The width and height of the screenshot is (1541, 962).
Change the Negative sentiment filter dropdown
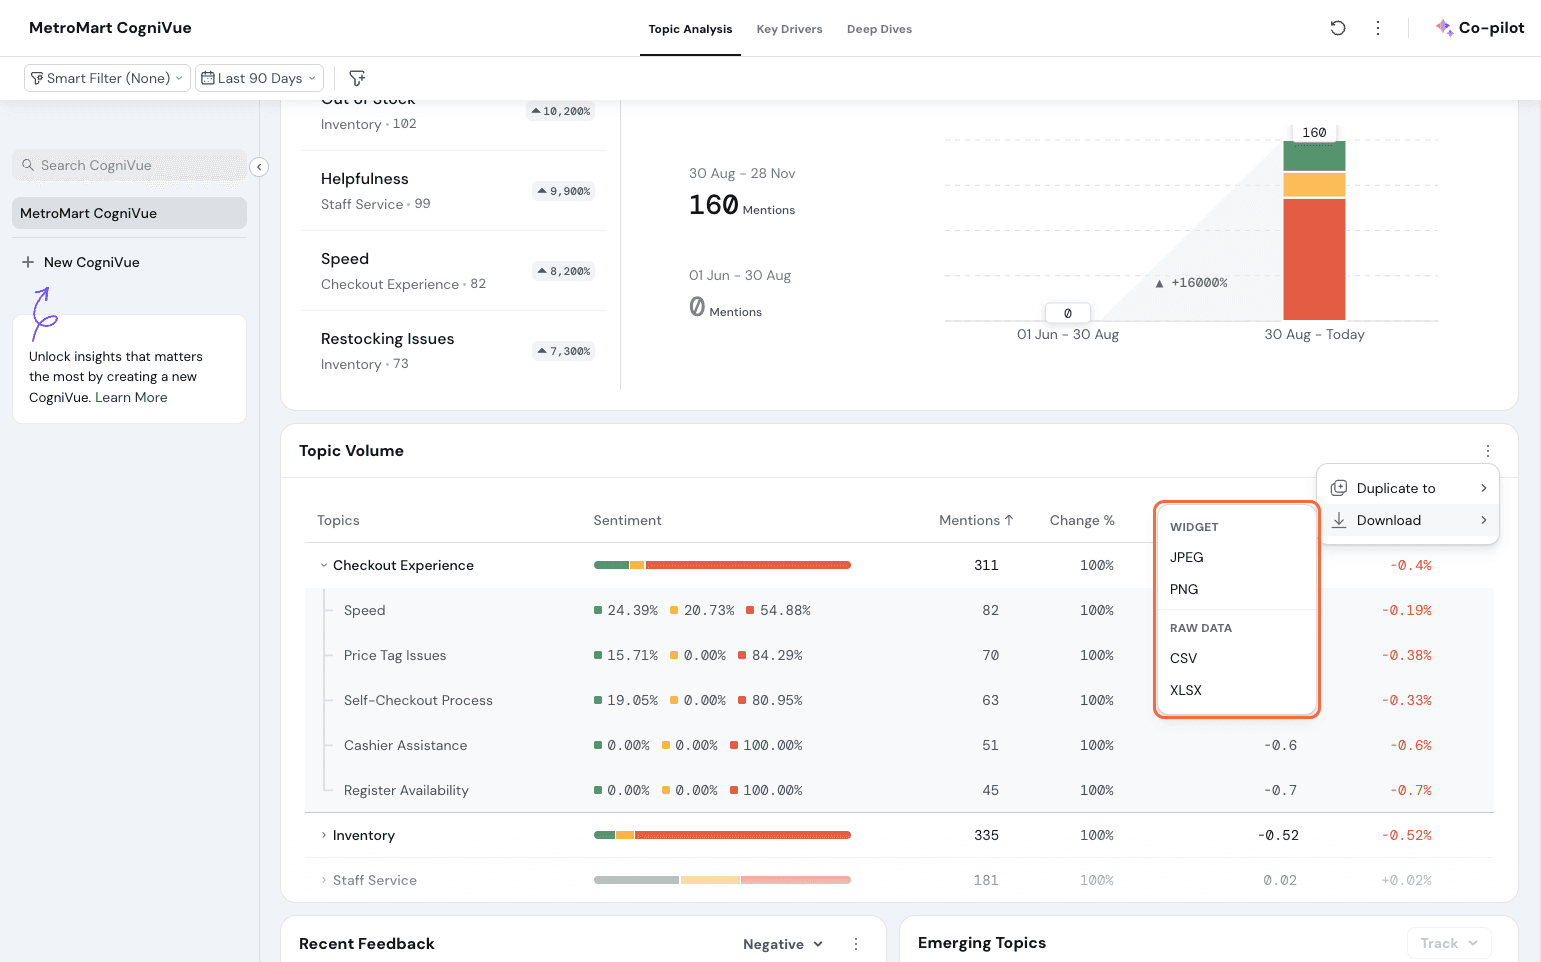(782, 944)
